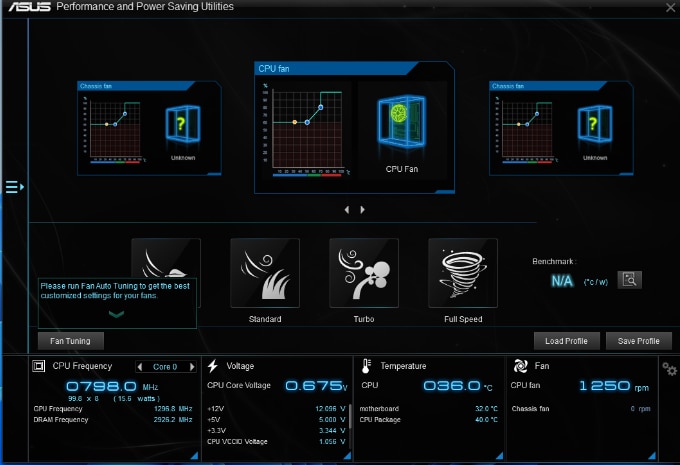Click the Temperature thermometer icon
The image size is (680, 465).
click(x=366, y=366)
